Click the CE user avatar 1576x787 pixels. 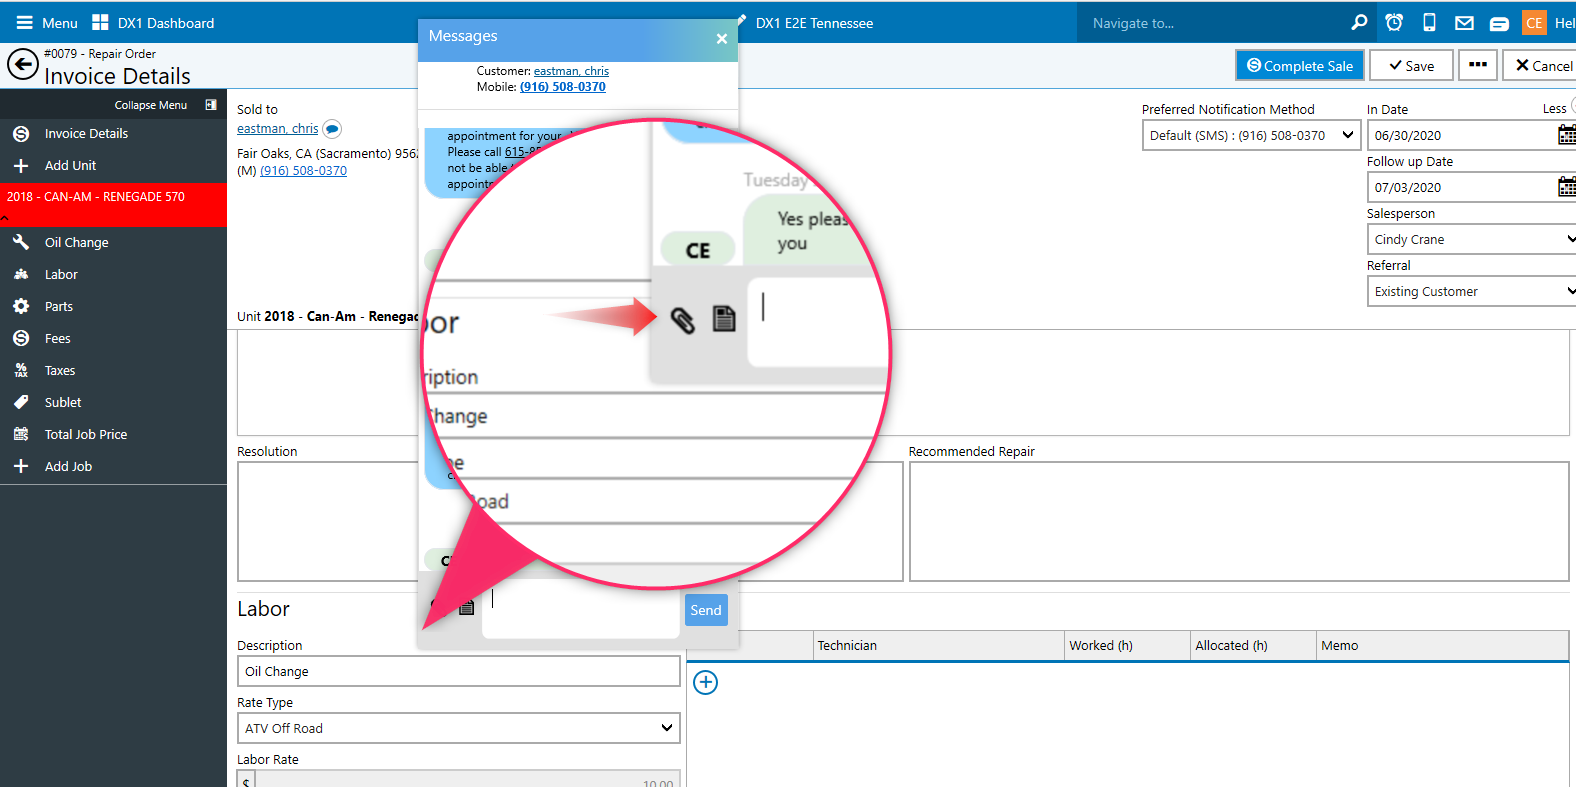(x=1534, y=22)
